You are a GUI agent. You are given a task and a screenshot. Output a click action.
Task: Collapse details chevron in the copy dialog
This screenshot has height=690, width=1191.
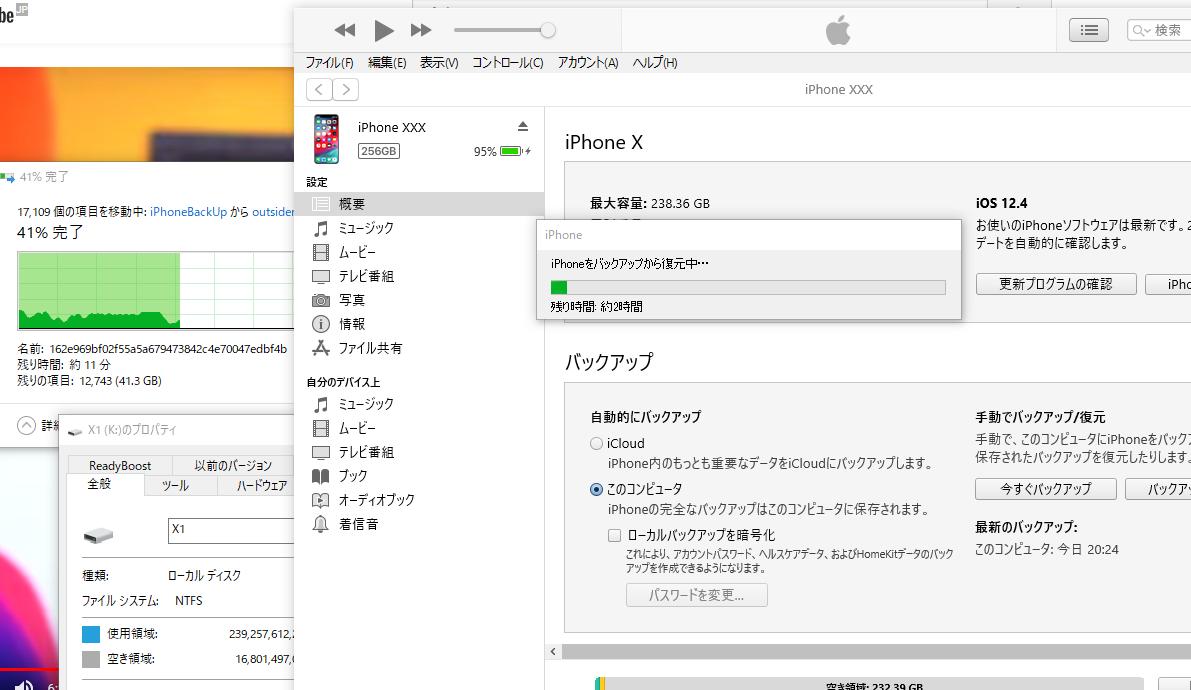27,426
